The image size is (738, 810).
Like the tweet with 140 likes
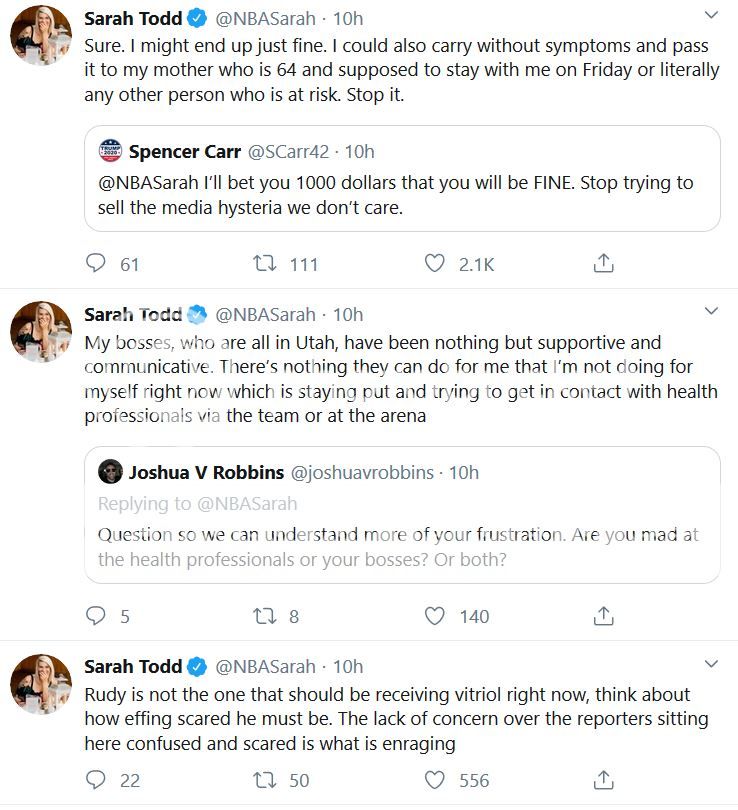(435, 616)
